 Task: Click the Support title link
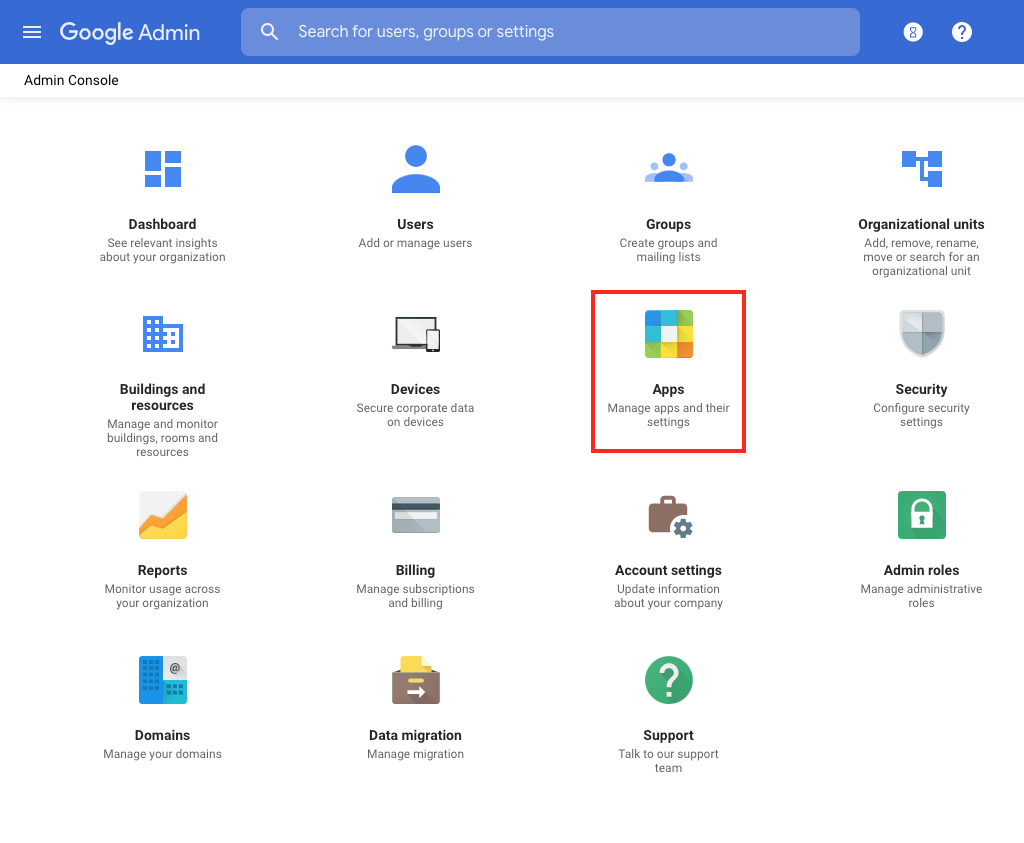669,735
